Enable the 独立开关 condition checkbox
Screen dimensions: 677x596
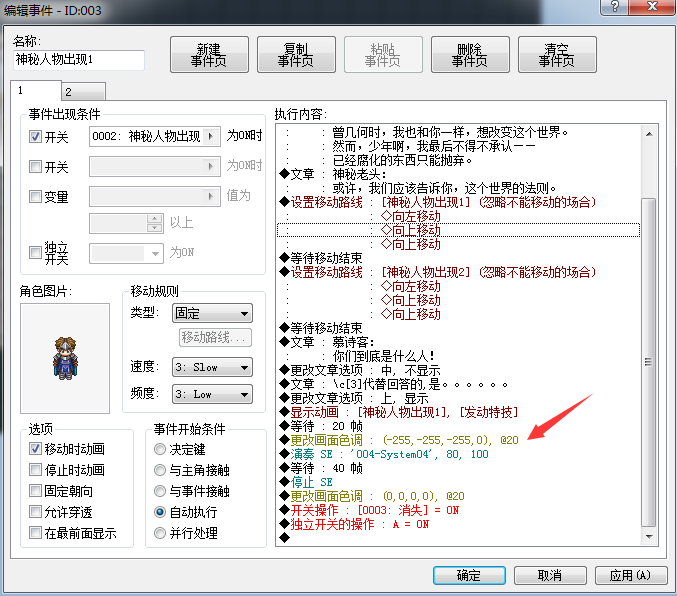tap(35, 252)
